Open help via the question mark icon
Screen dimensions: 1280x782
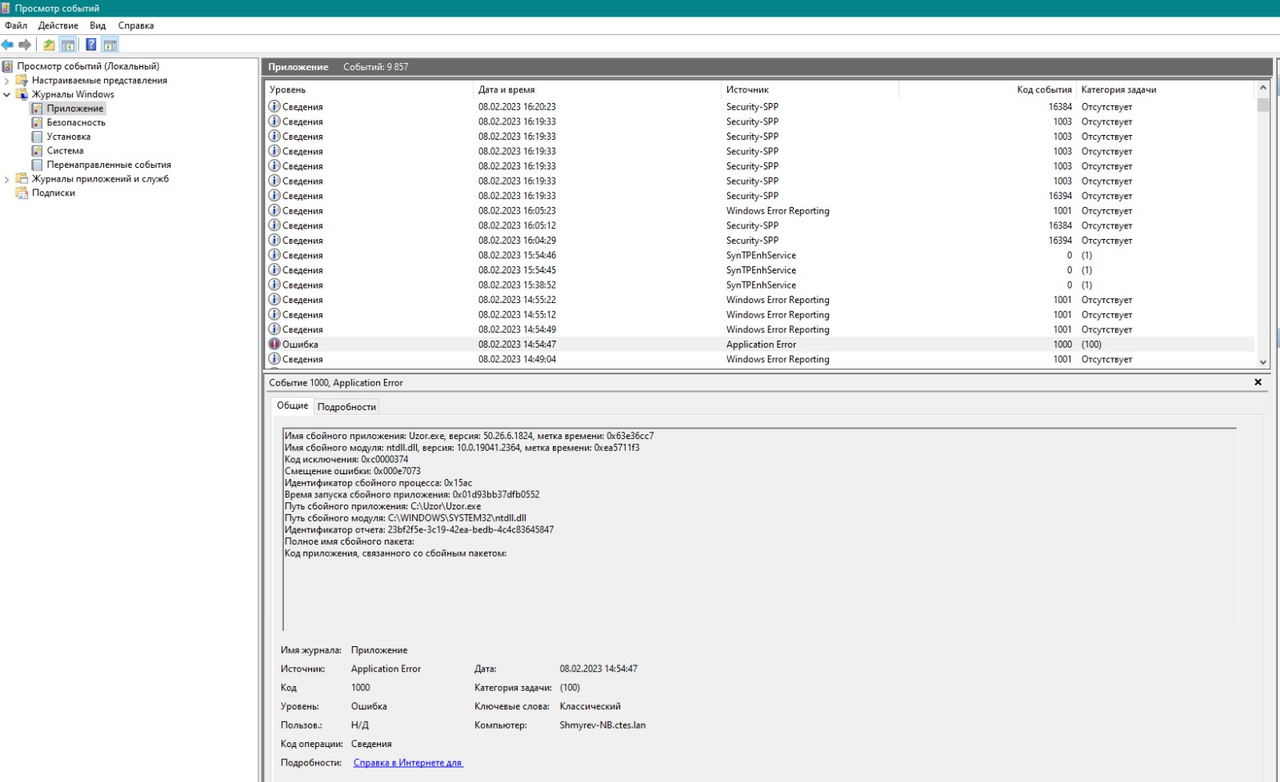(x=91, y=45)
